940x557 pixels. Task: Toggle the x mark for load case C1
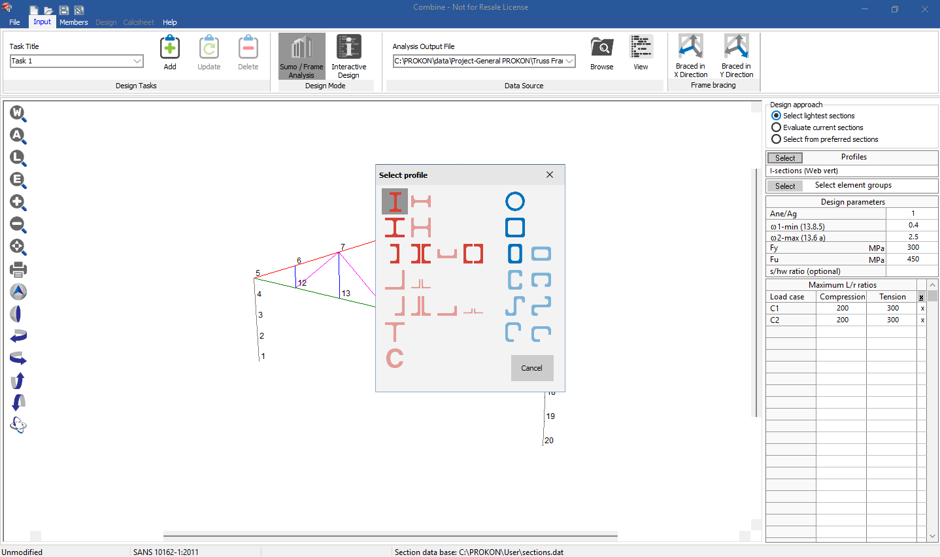click(x=922, y=308)
